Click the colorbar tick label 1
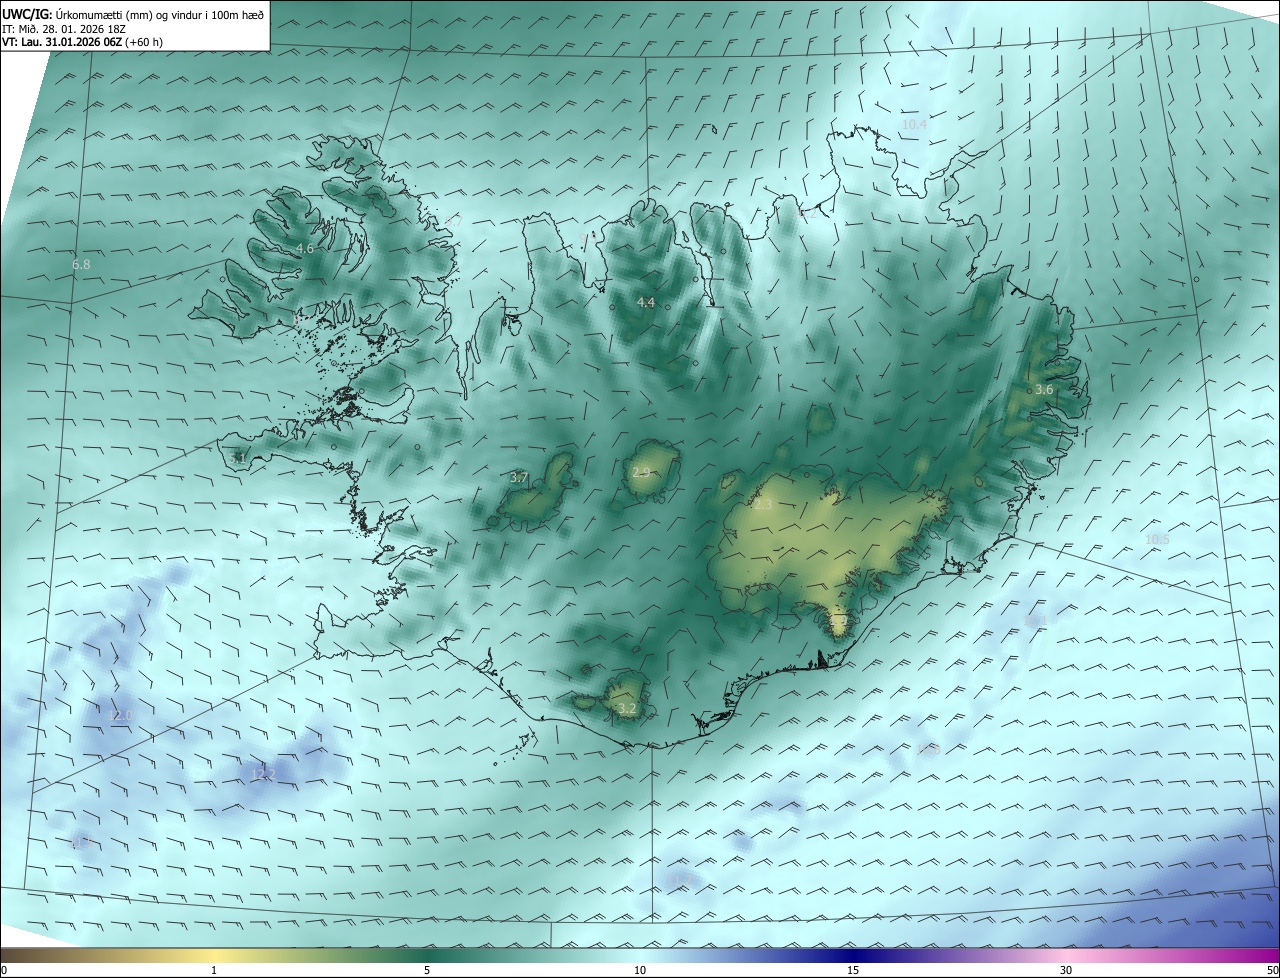This screenshot has width=1280, height=978. 214,970
